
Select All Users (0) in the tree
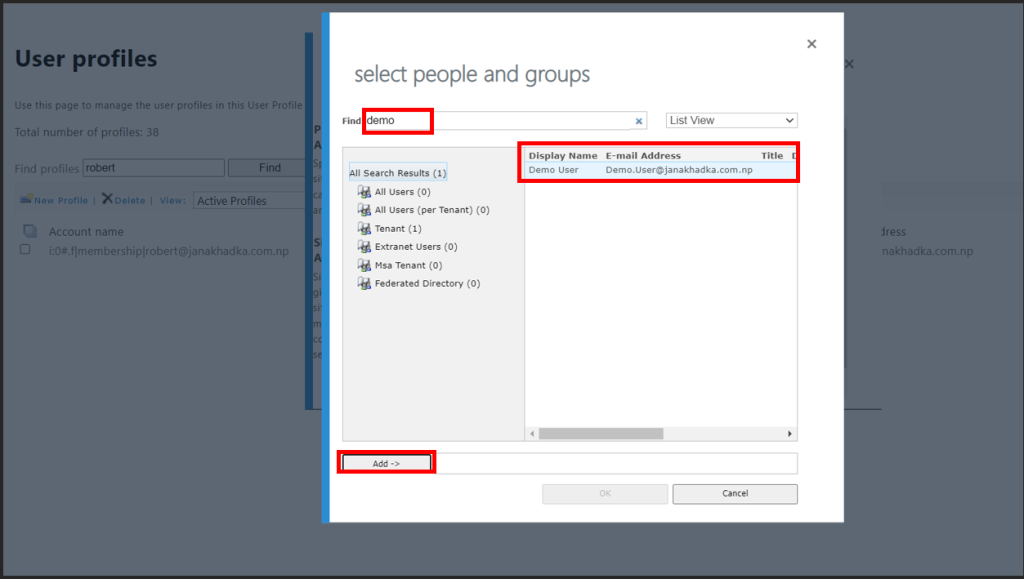402,192
